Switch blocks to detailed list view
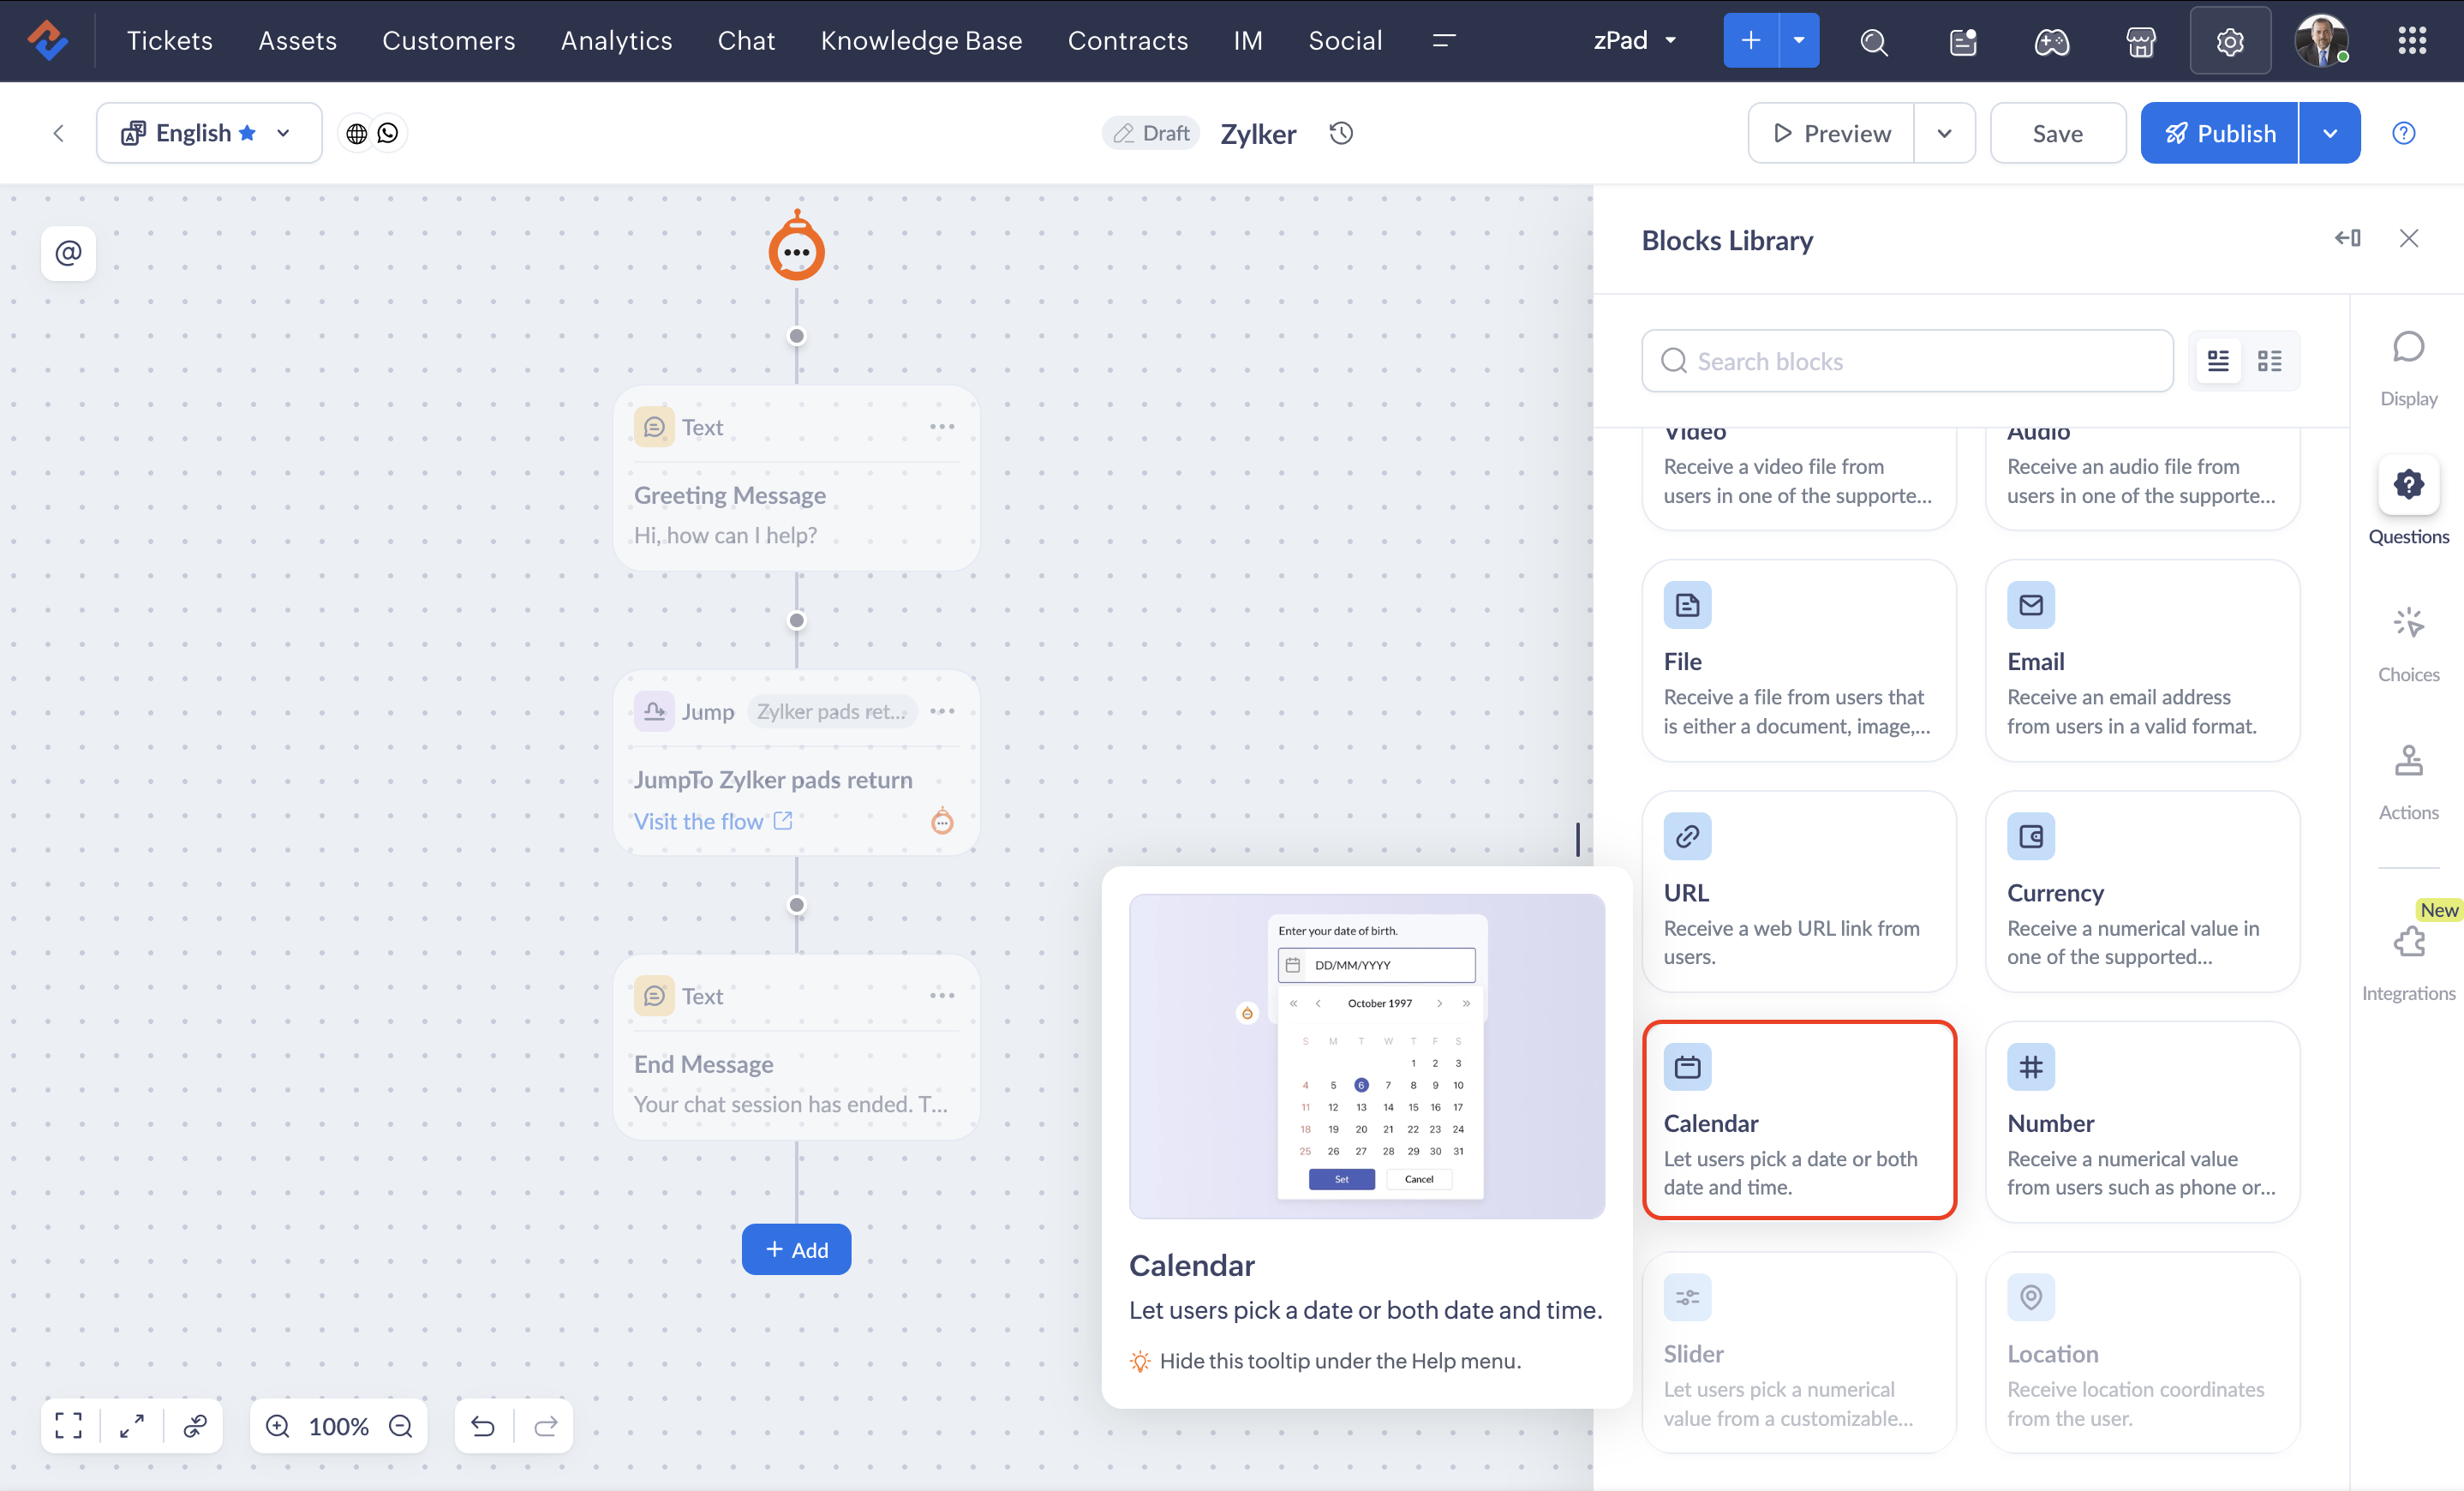The width and height of the screenshot is (2464, 1491). click(2217, 361)
